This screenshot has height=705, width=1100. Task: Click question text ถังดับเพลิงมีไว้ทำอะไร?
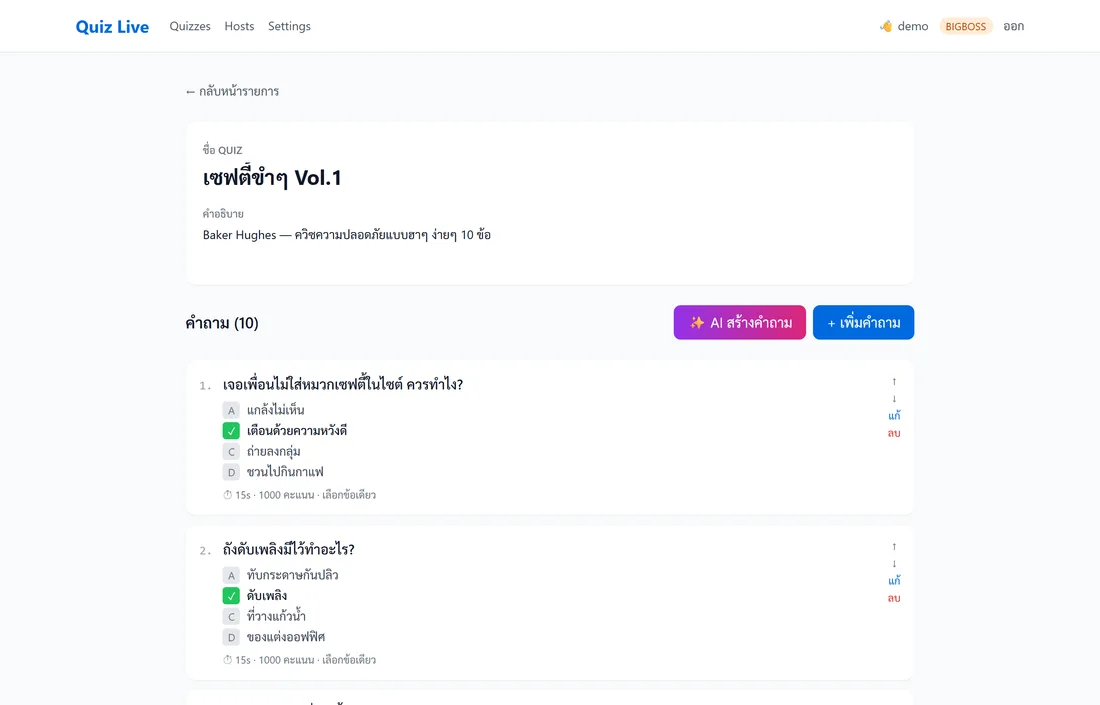(289, 549)
